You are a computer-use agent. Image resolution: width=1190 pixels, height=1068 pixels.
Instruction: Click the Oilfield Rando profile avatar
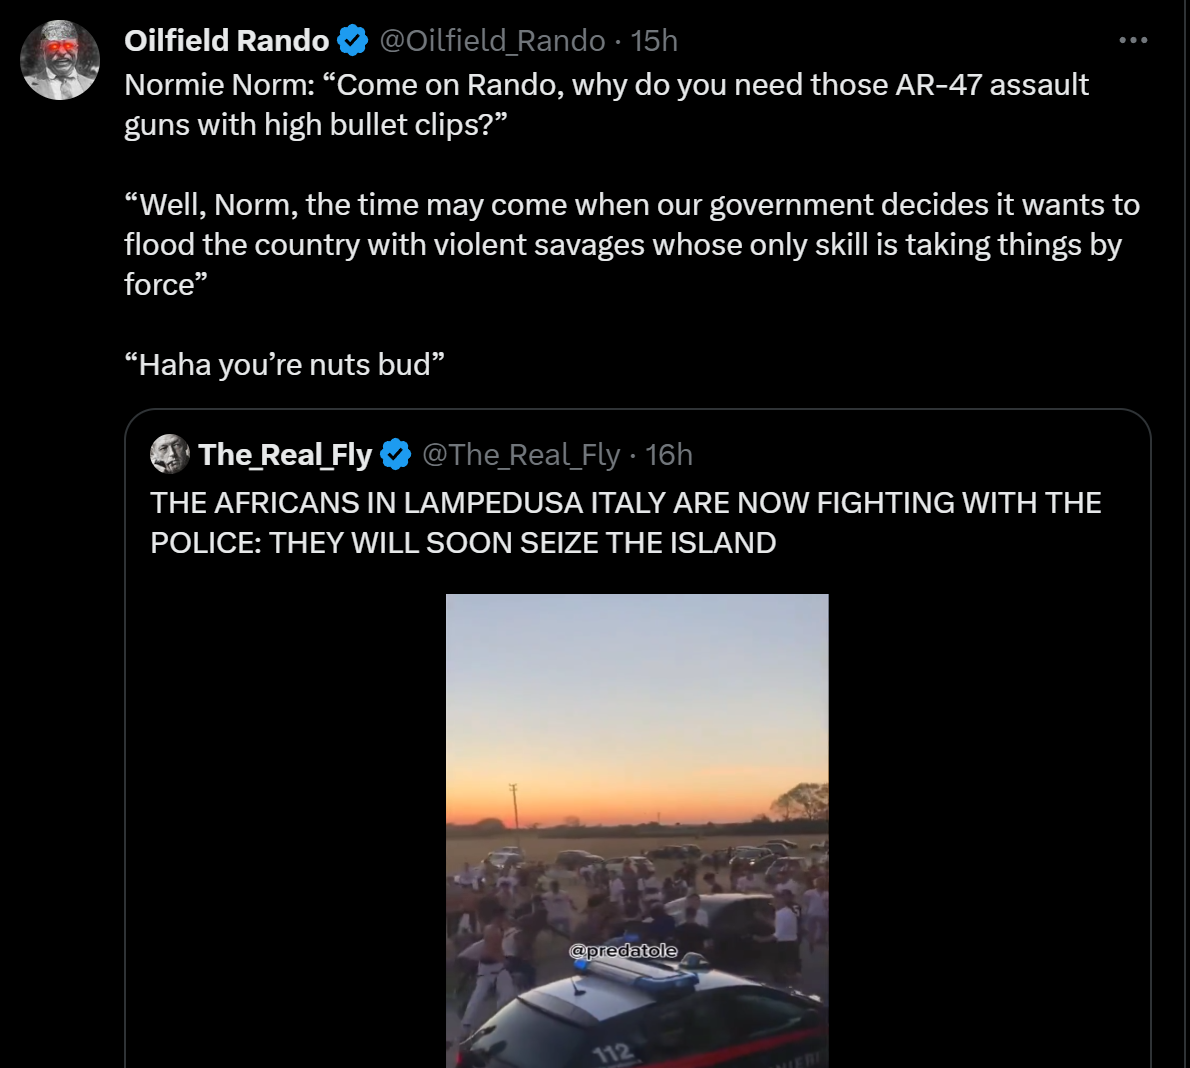pos(60,61)
